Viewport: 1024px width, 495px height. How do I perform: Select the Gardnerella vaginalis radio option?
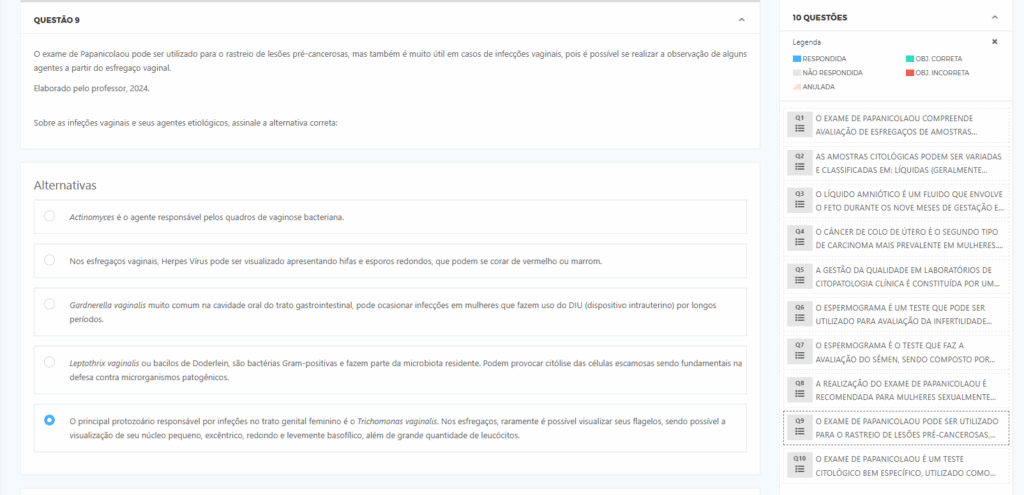click(x=49, y=304)
